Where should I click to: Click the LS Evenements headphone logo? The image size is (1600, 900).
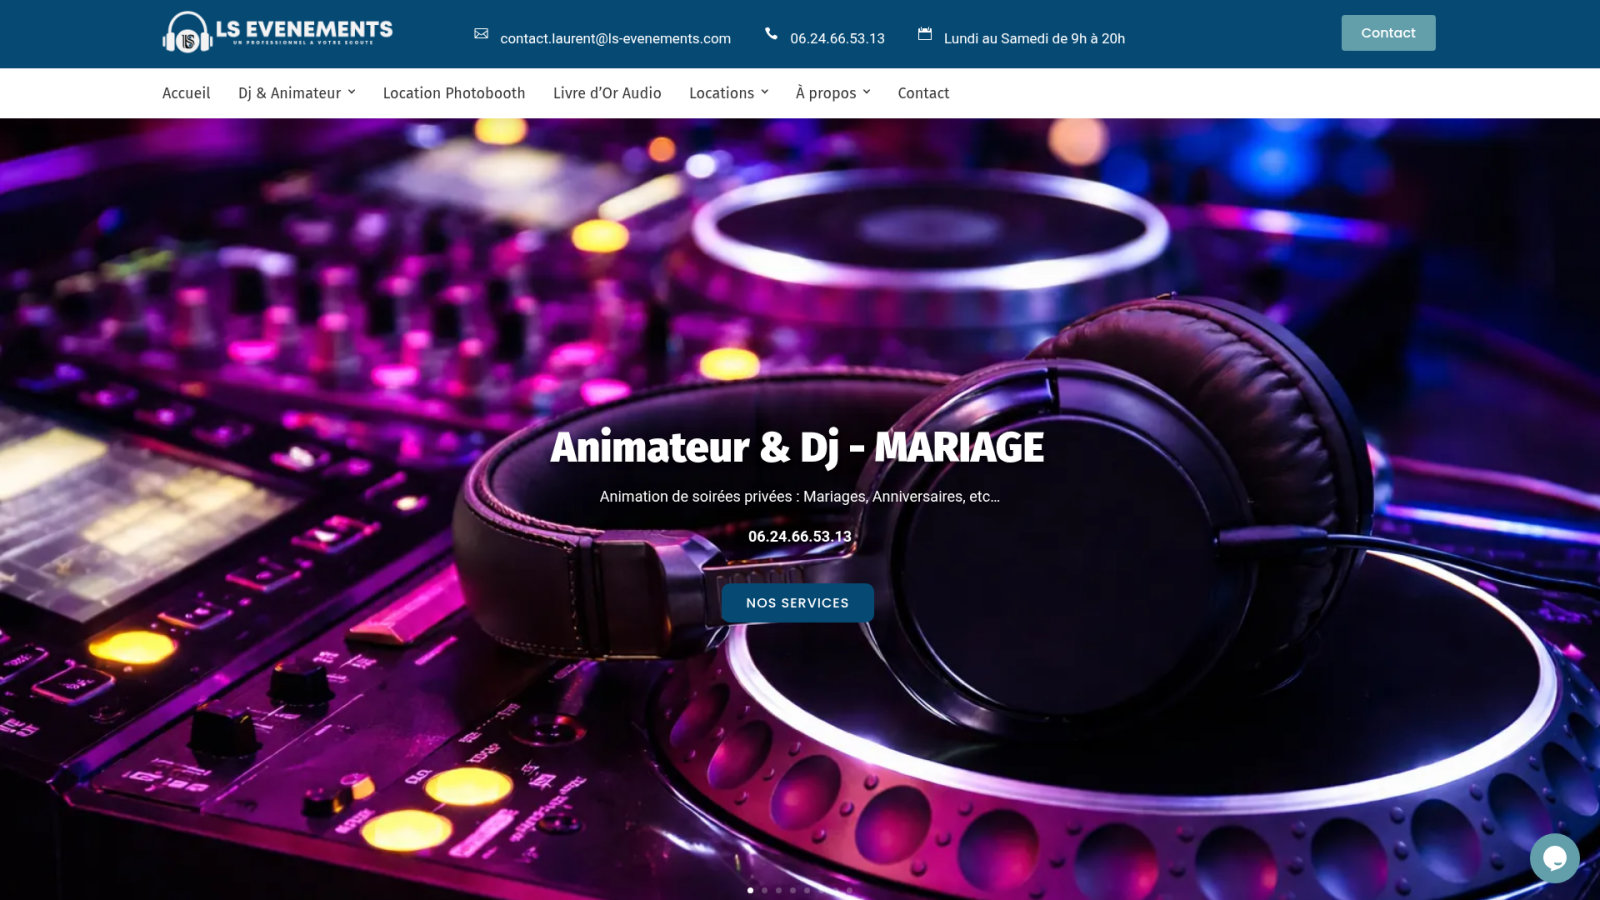pyautogui.click(x=277, y=32)
